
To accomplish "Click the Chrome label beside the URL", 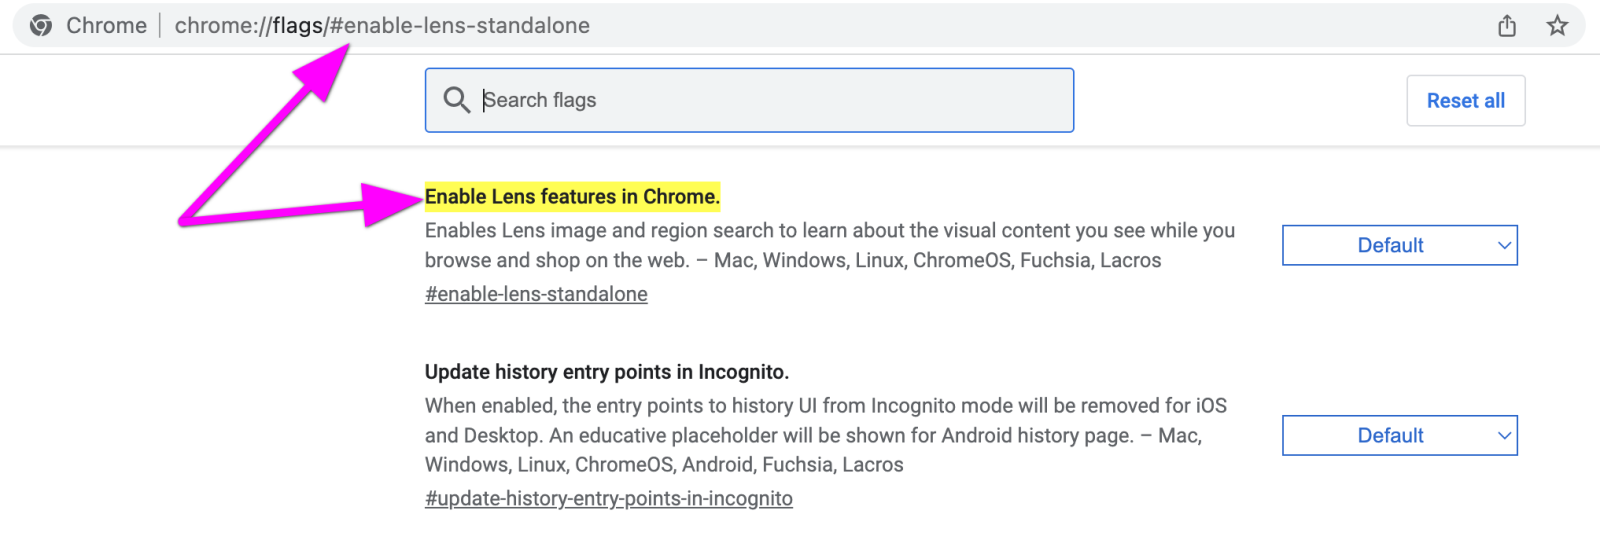I will (x=106, y=25).
